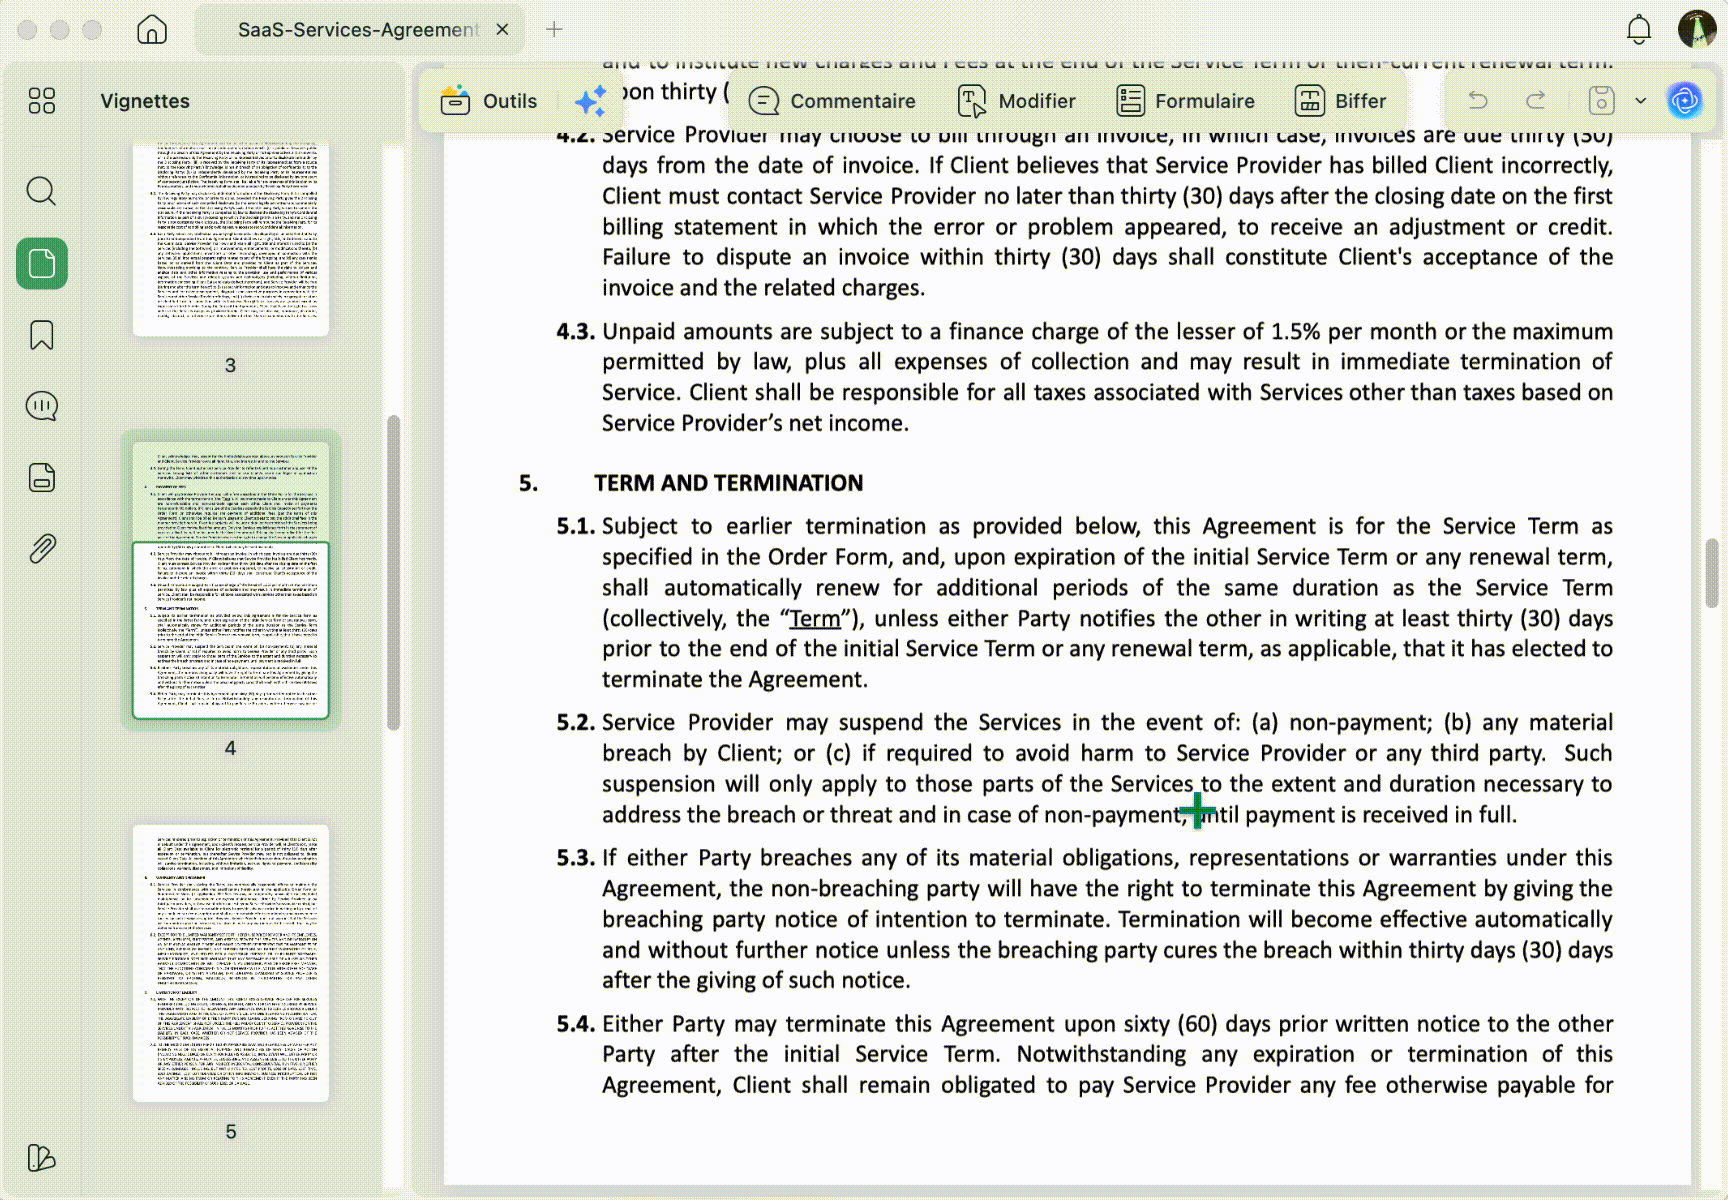Click section number "5.3."
The image size is (1728, 1200).
[576, 857]
